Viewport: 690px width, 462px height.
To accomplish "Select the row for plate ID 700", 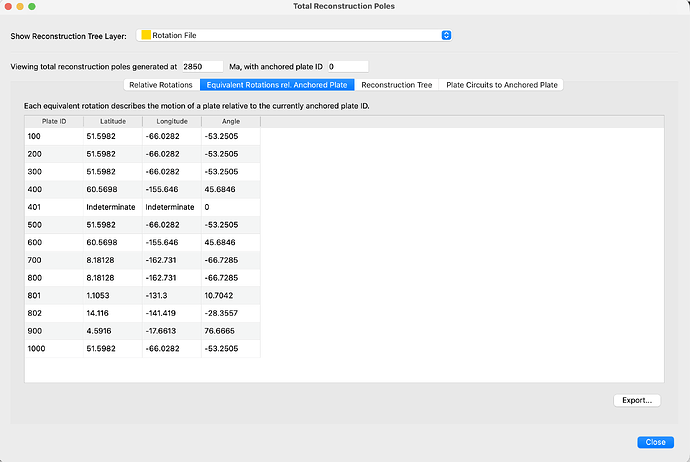I will coord(143,260).
